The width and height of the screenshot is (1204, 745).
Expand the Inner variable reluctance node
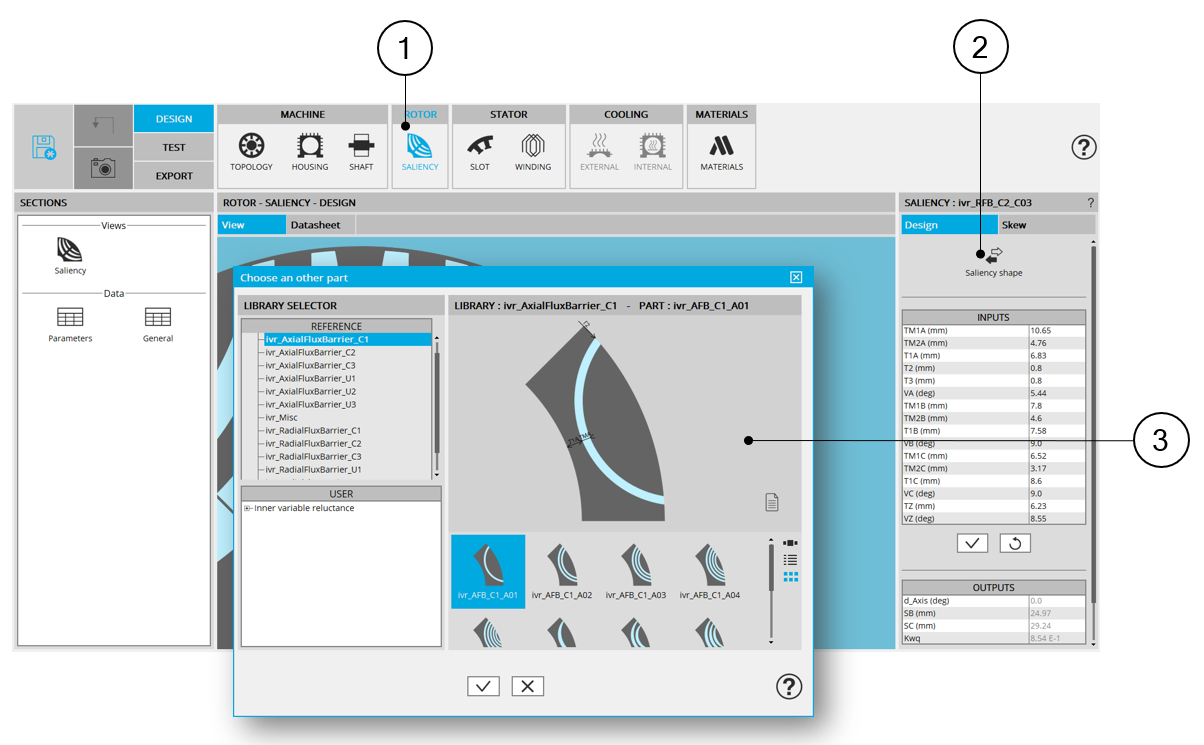pyautogui.click(x=247, y=508)
